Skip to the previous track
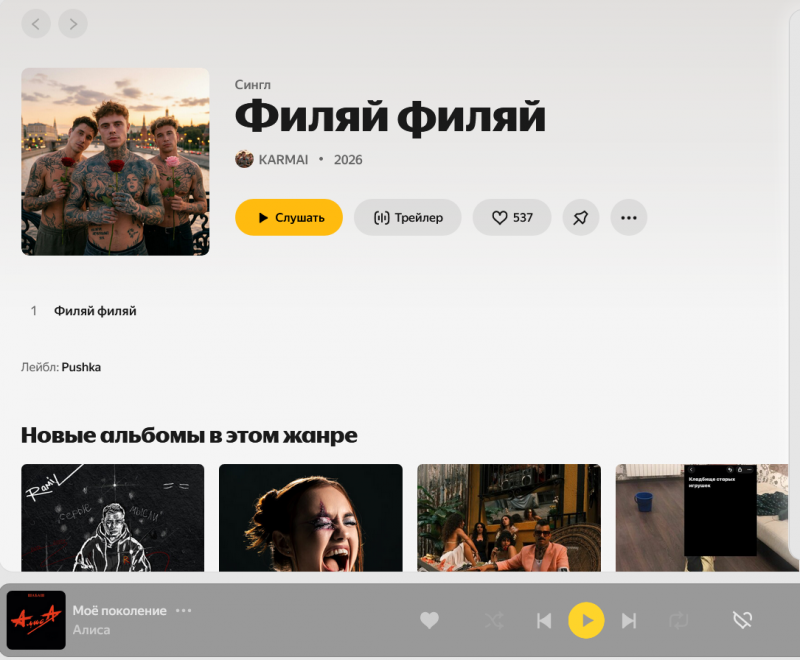Screen dimensions: 800x660 click(544, 621)
